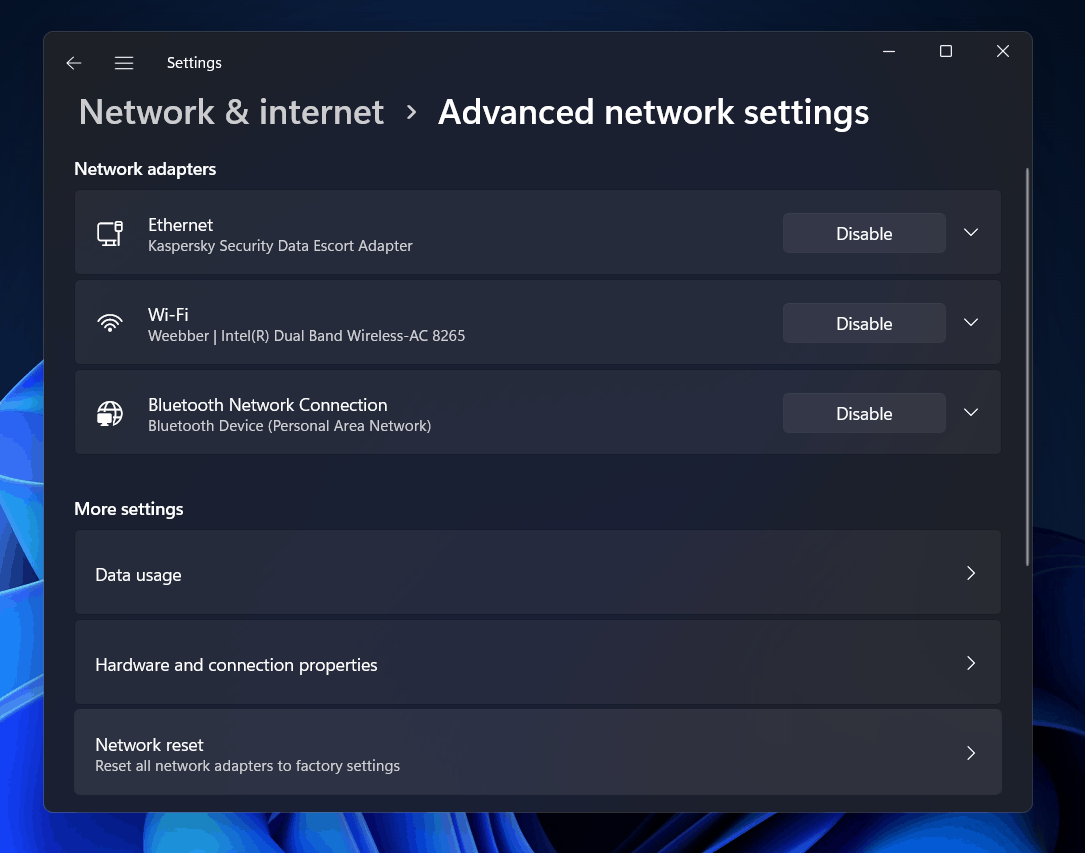
Task: Open Hardware and connection properties
Action: (x=538, y=662)
